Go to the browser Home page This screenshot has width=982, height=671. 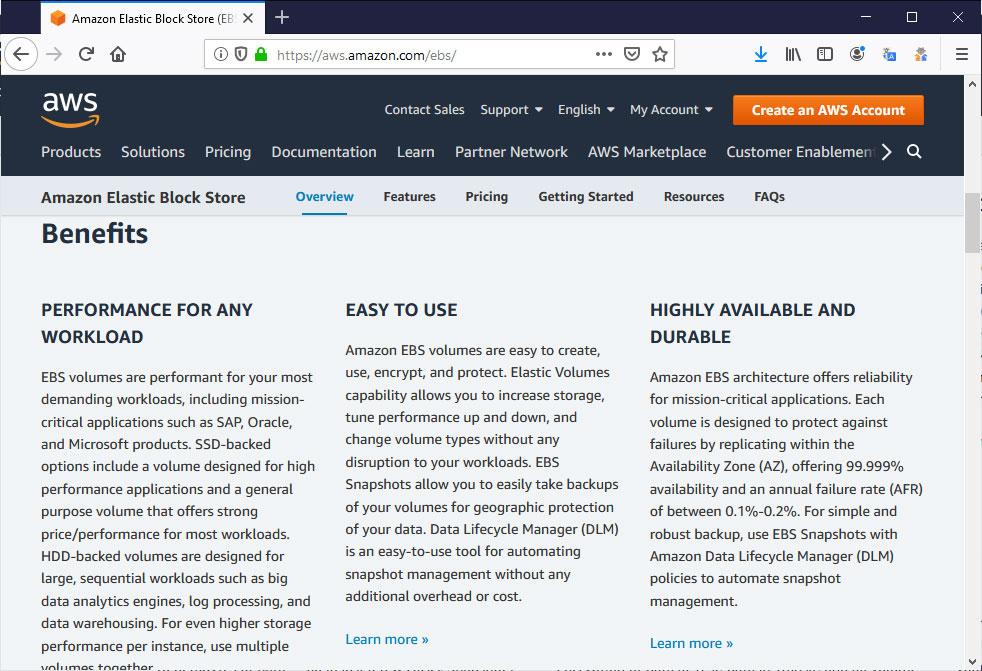pyautogui.click(x=118, y=55)
